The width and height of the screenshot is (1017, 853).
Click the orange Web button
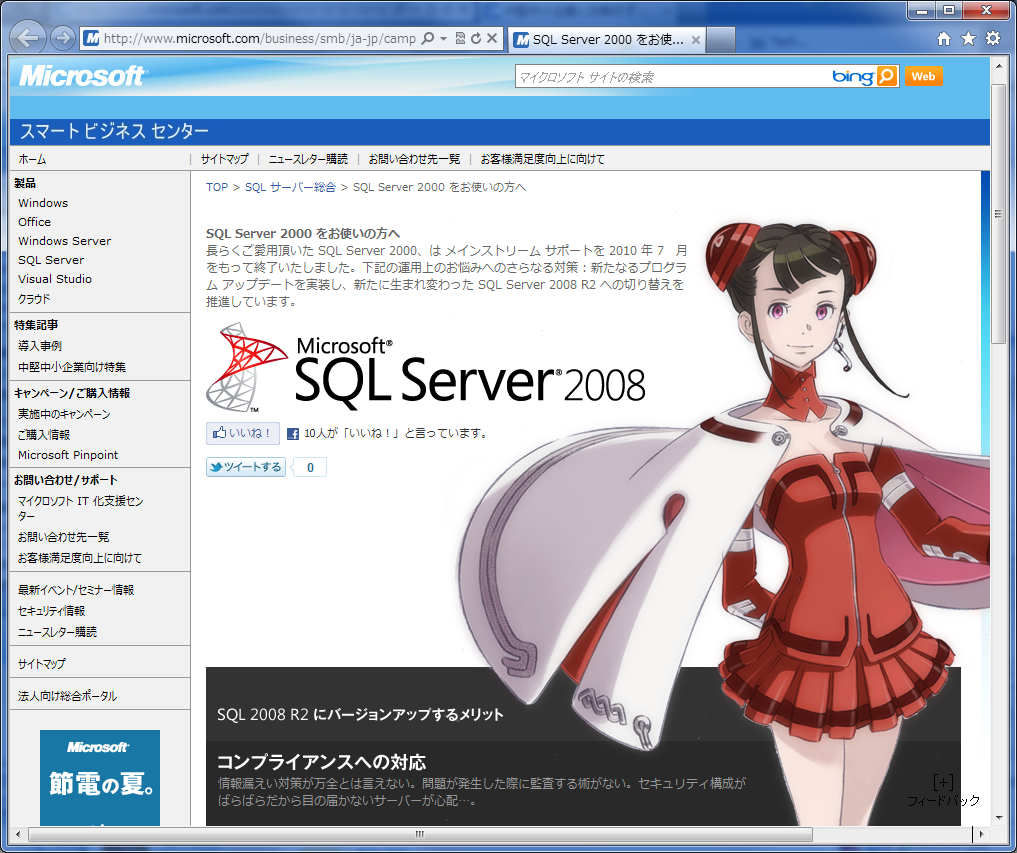tap(923, 77)
